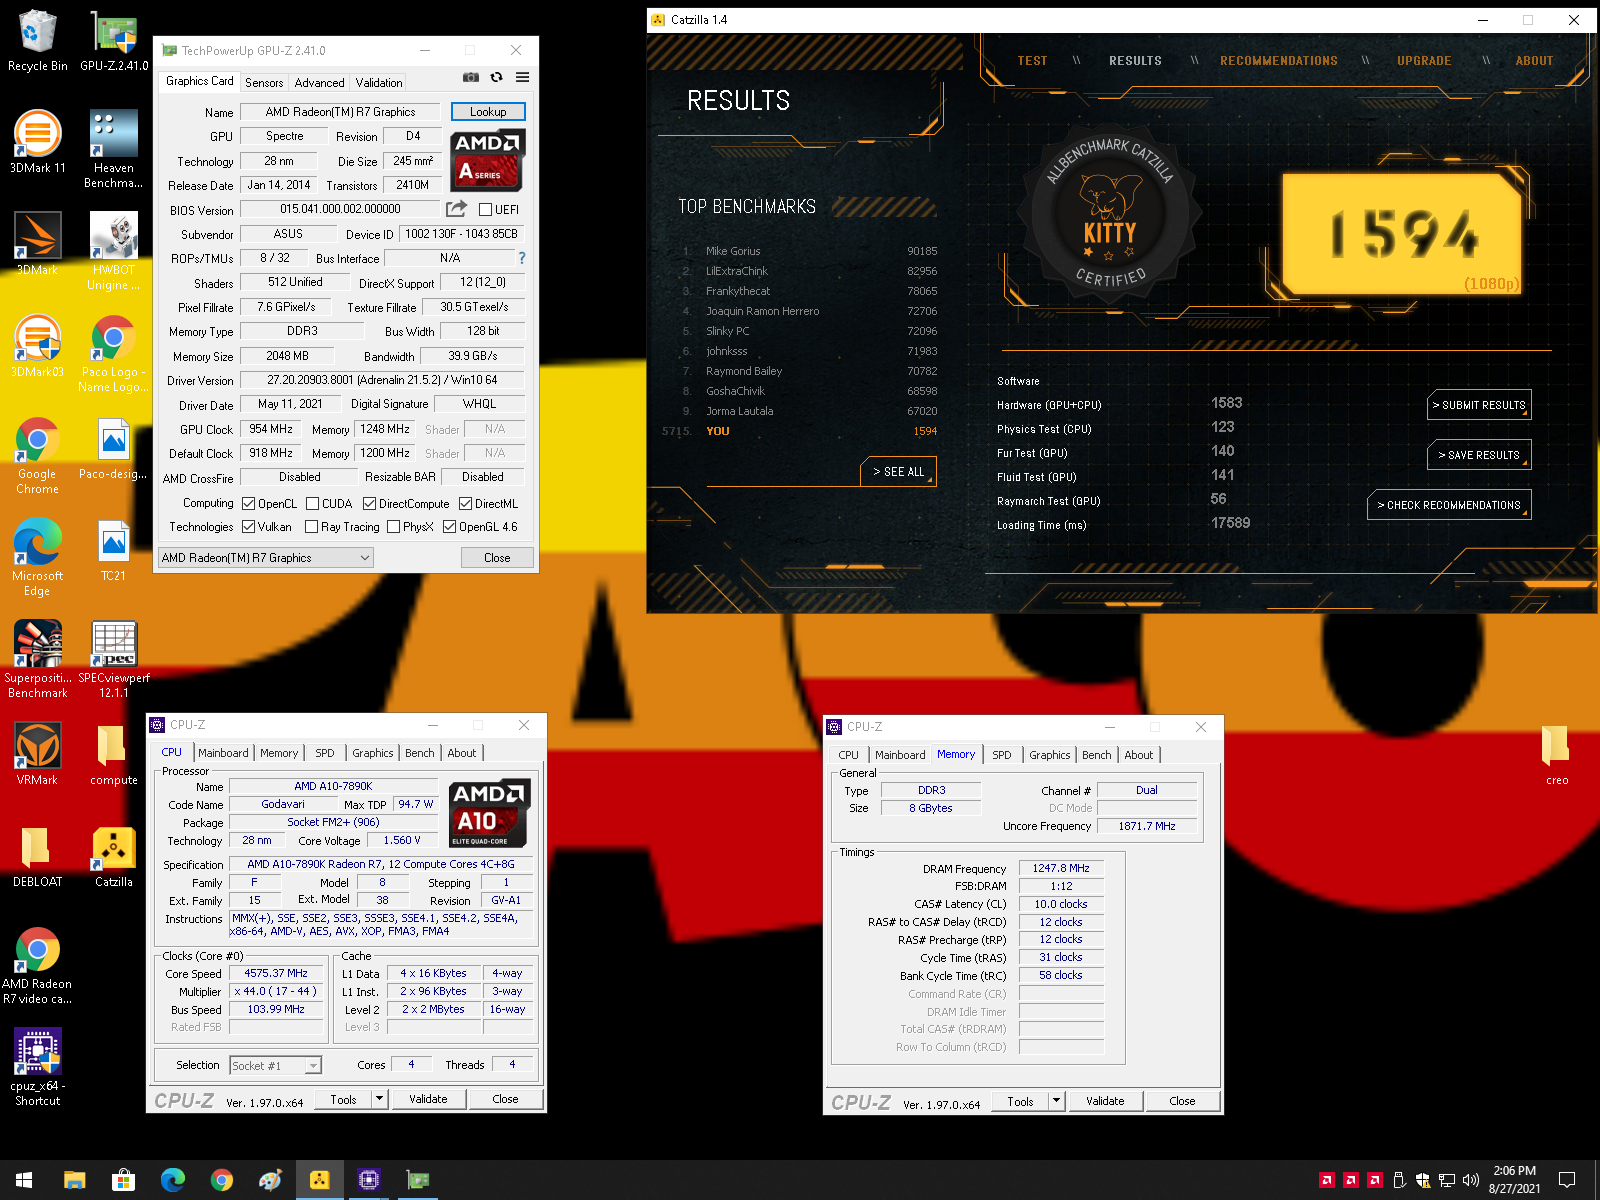Switch to the Advanced tab in GPU-Z
This screenshot has width=1600, height=1200.
point(320,83)
